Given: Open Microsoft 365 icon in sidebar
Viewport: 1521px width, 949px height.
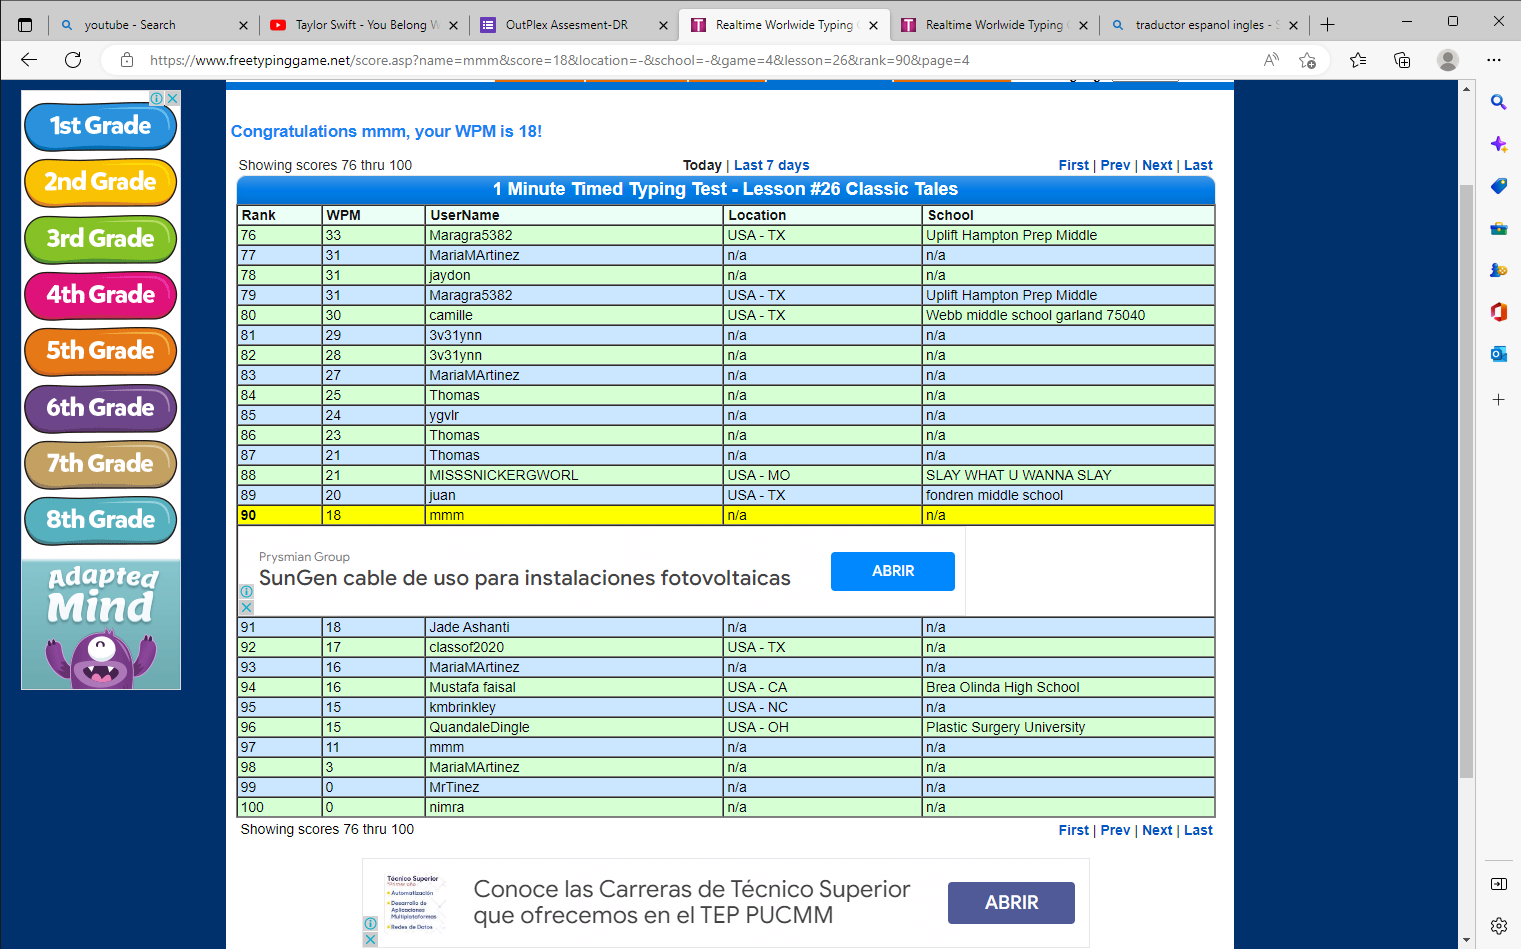Looking at the screenshot, I should [x=1498, y=312].
